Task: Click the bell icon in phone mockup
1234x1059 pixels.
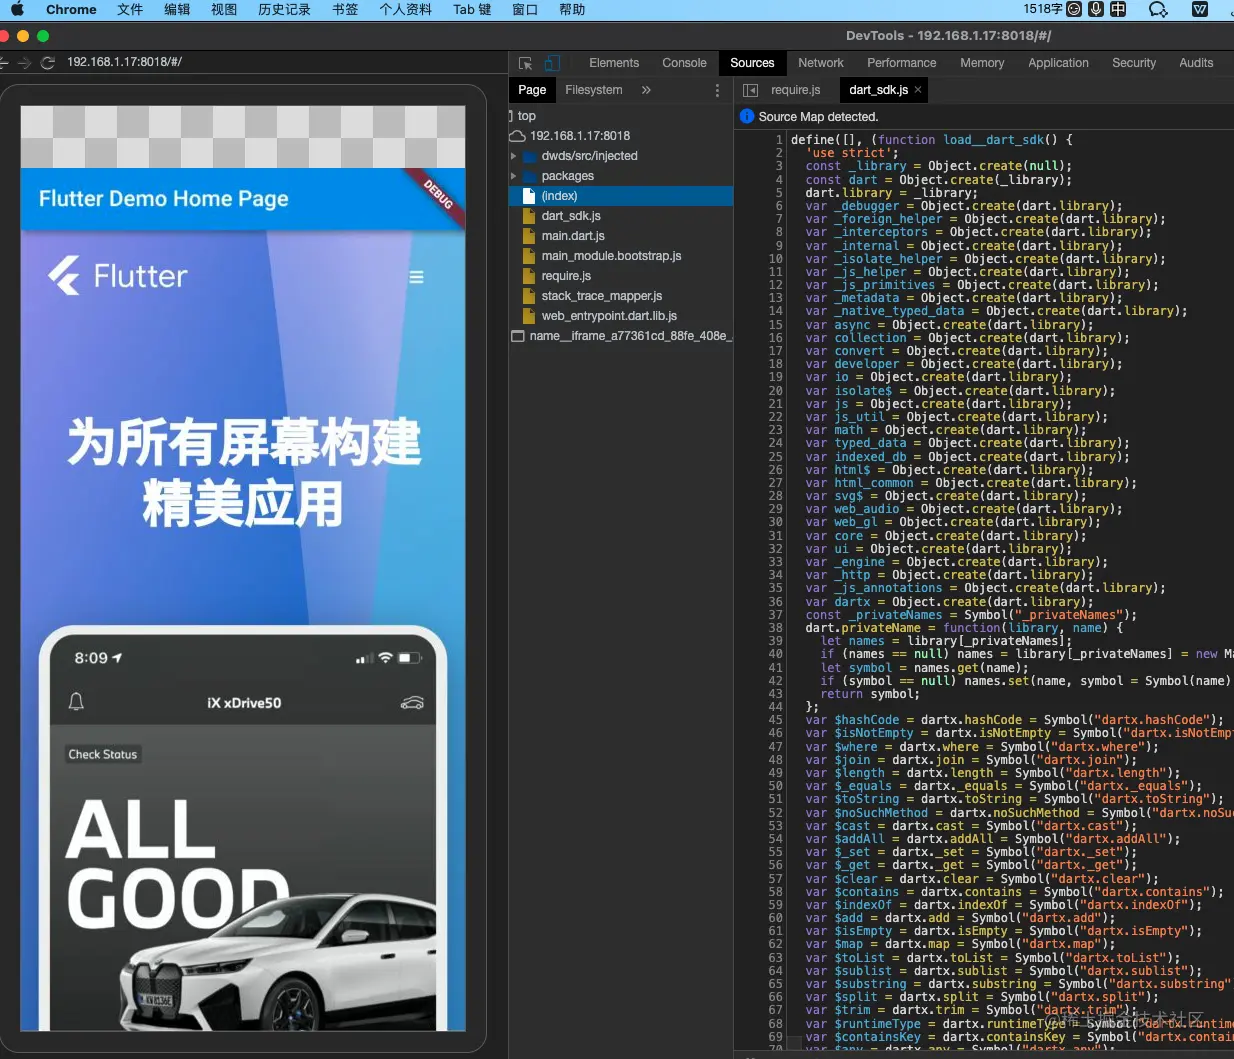Action: pyautogui.click(x=76, y=702)
